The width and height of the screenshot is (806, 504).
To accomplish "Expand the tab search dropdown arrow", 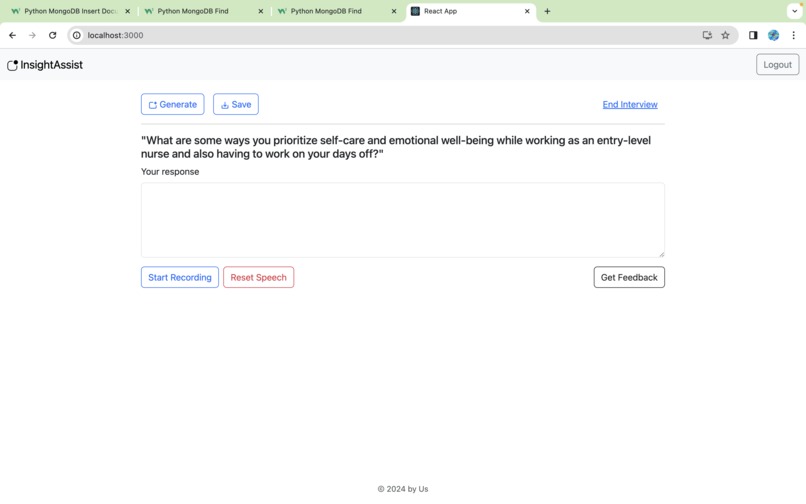I will tap(794, 11).
